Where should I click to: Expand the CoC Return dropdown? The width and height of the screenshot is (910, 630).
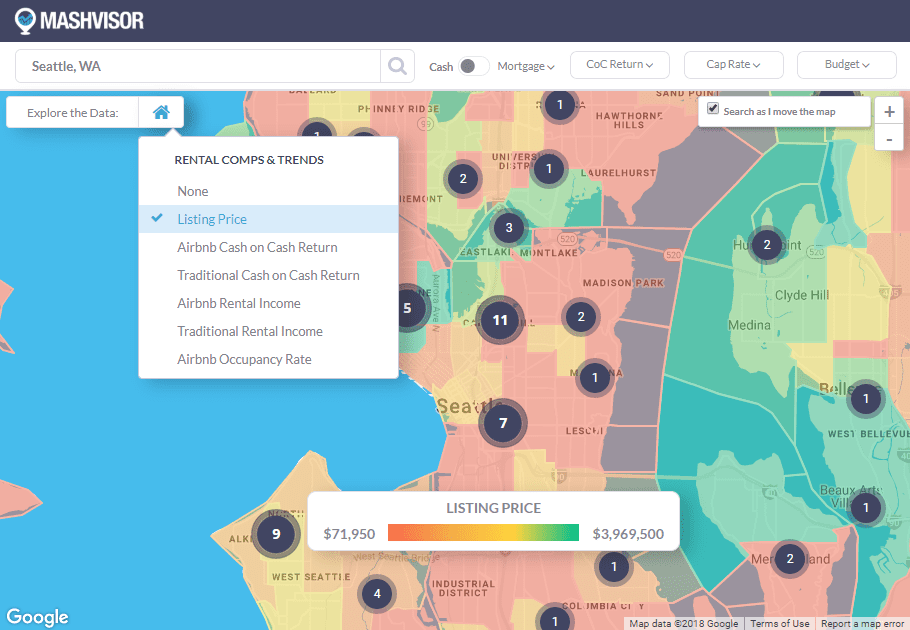tap(620, 65)
